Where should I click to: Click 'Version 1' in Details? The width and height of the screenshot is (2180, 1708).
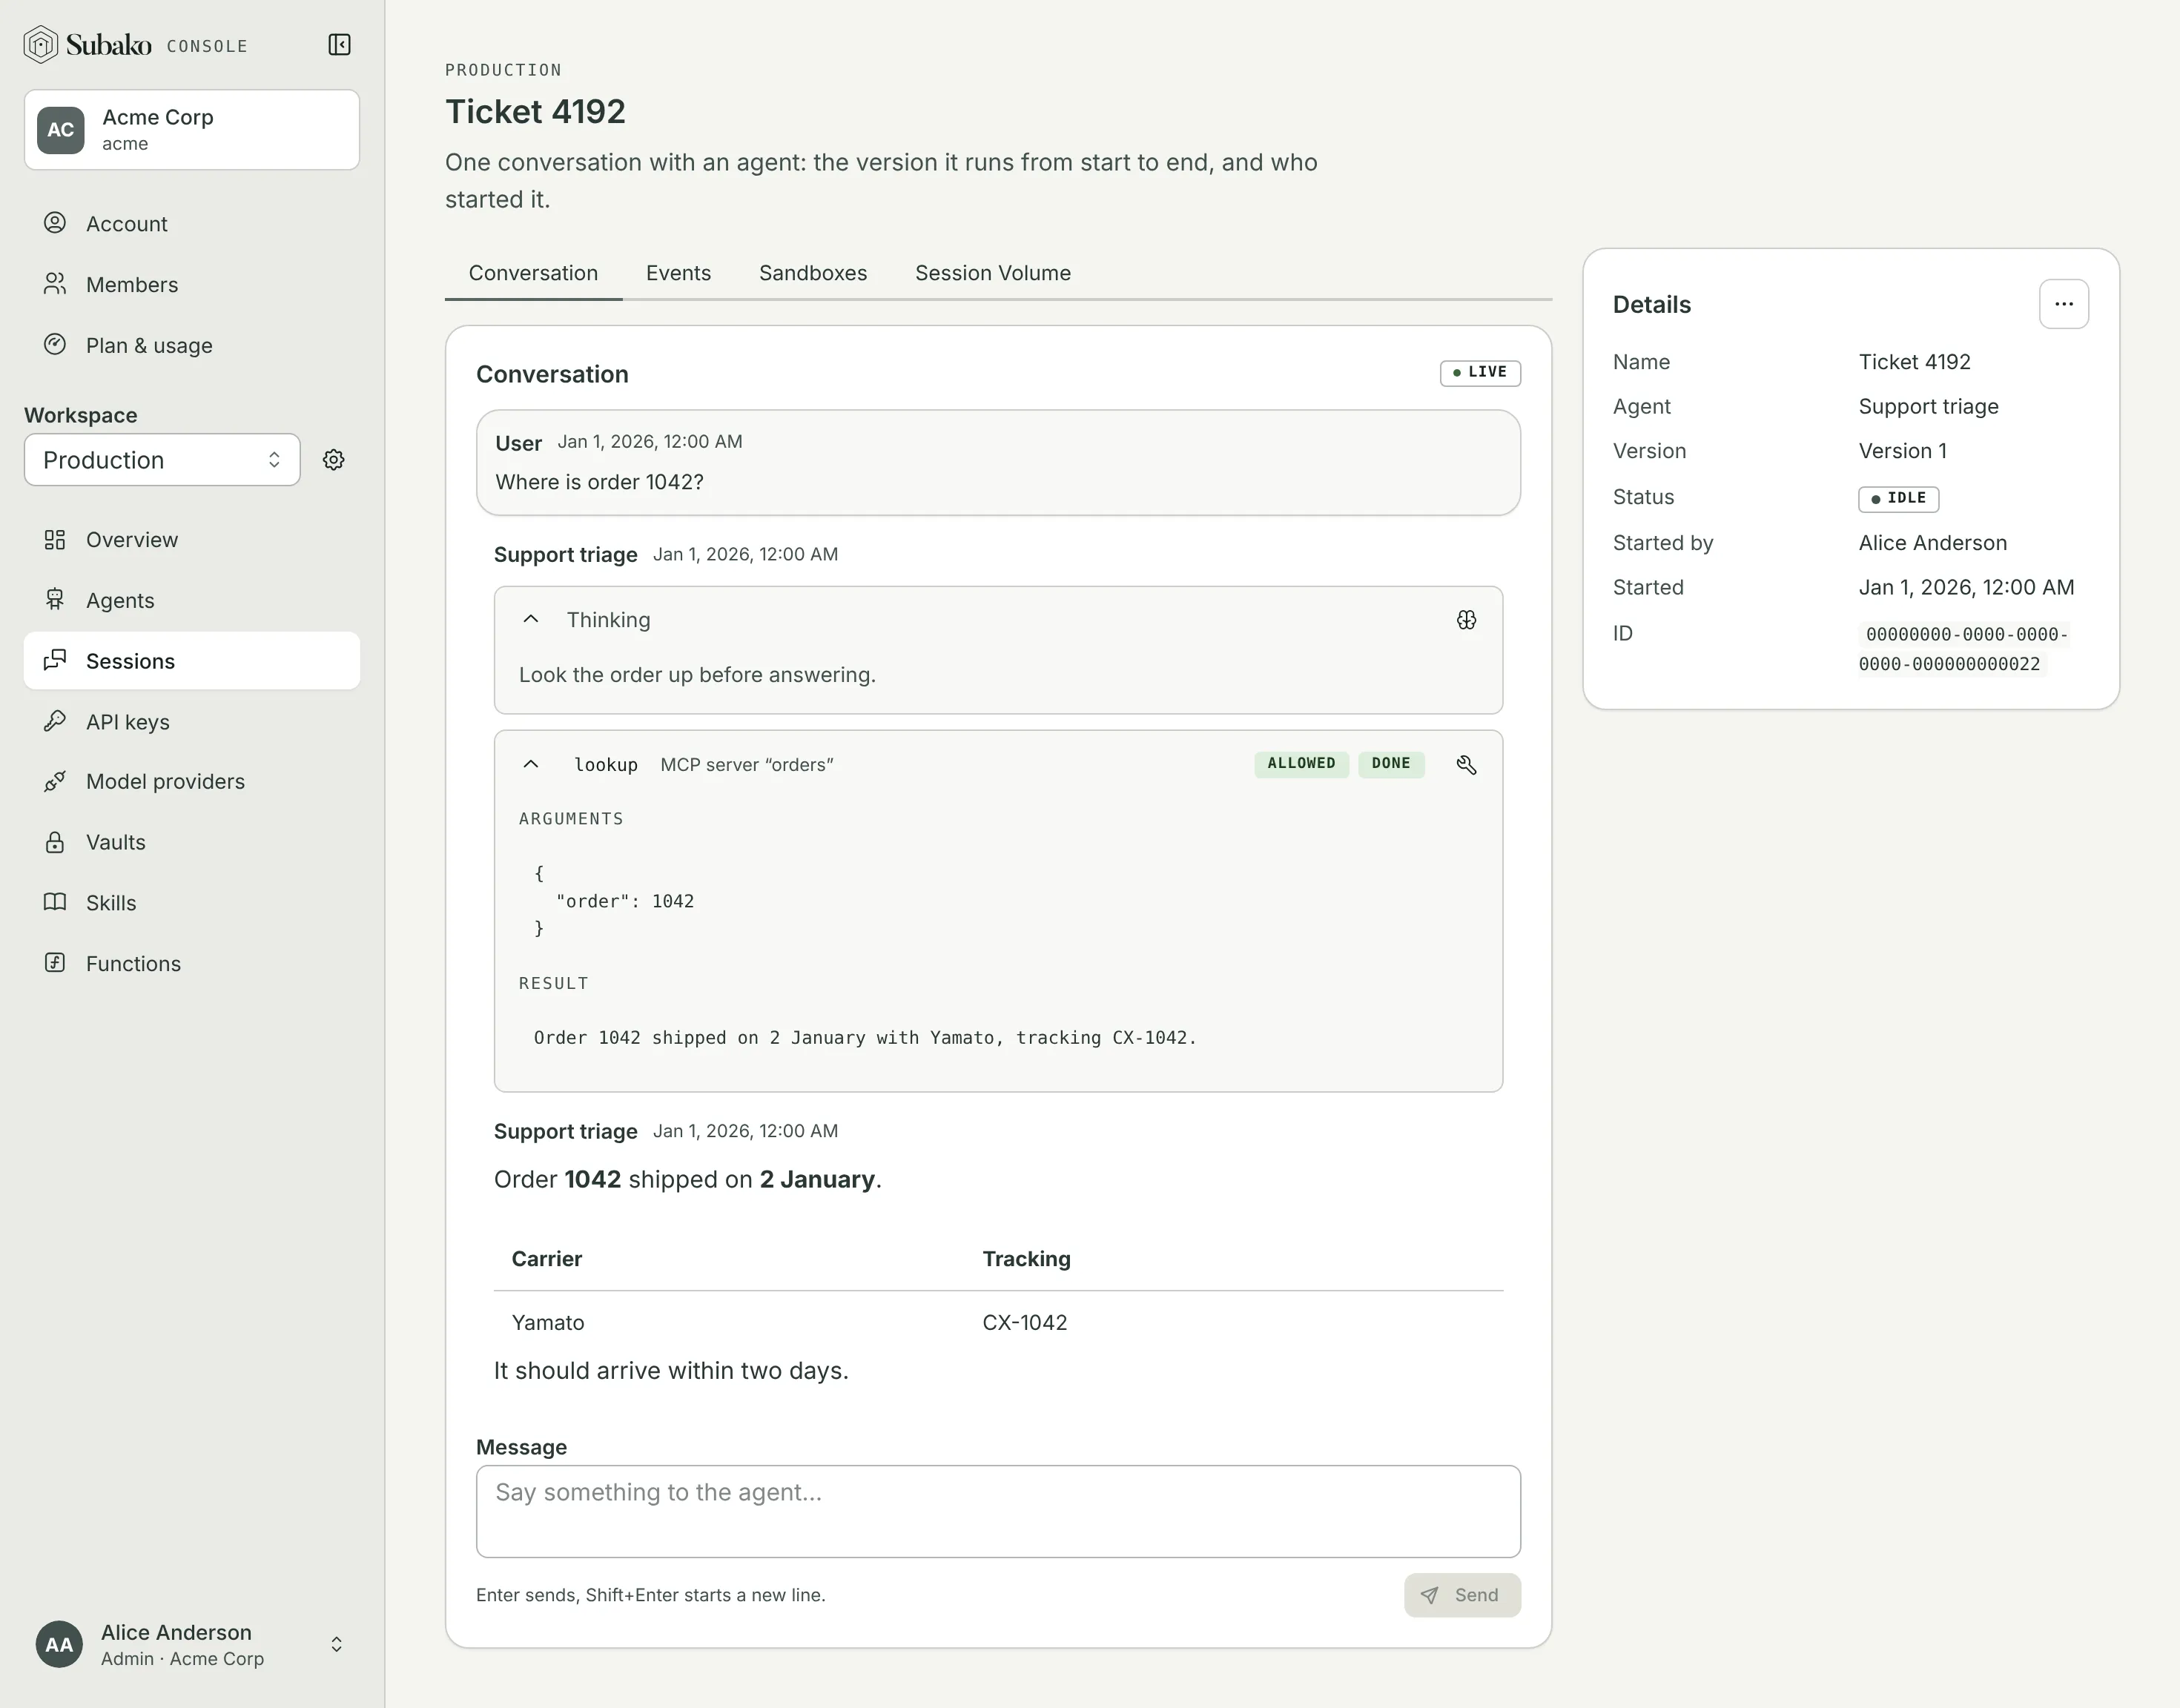1902,451
